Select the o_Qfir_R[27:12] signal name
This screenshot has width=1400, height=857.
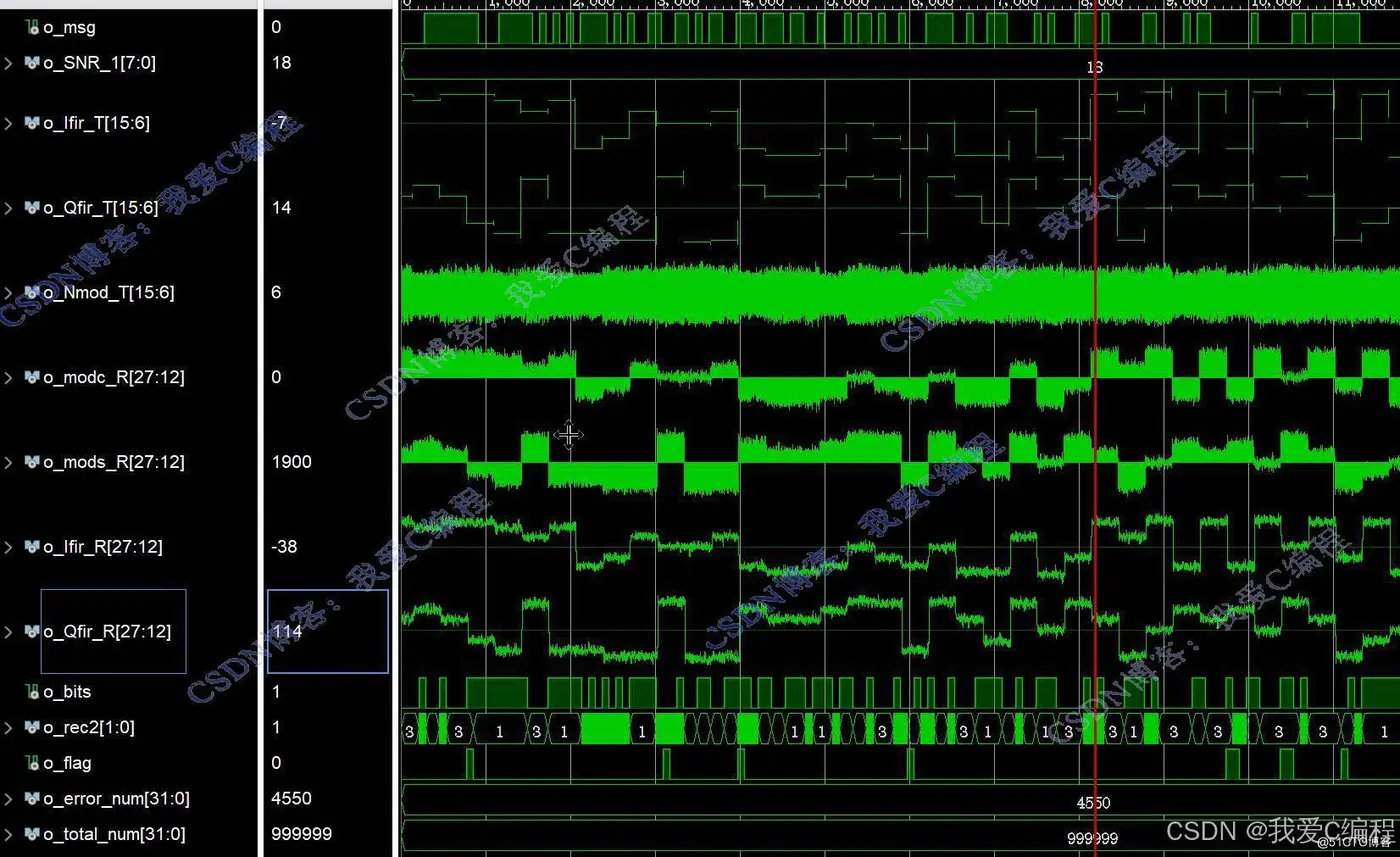(106, 632)
